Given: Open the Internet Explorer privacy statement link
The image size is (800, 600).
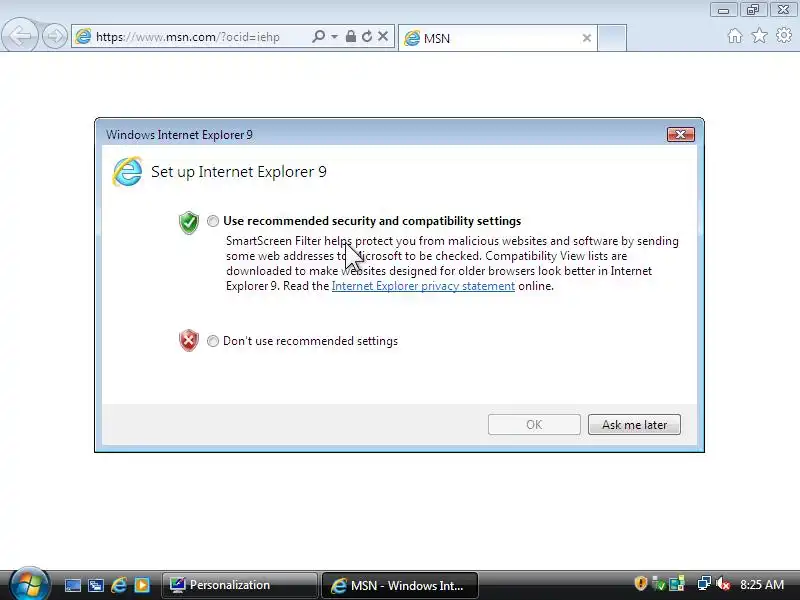Looking at the screenshot, I should 423,286.
